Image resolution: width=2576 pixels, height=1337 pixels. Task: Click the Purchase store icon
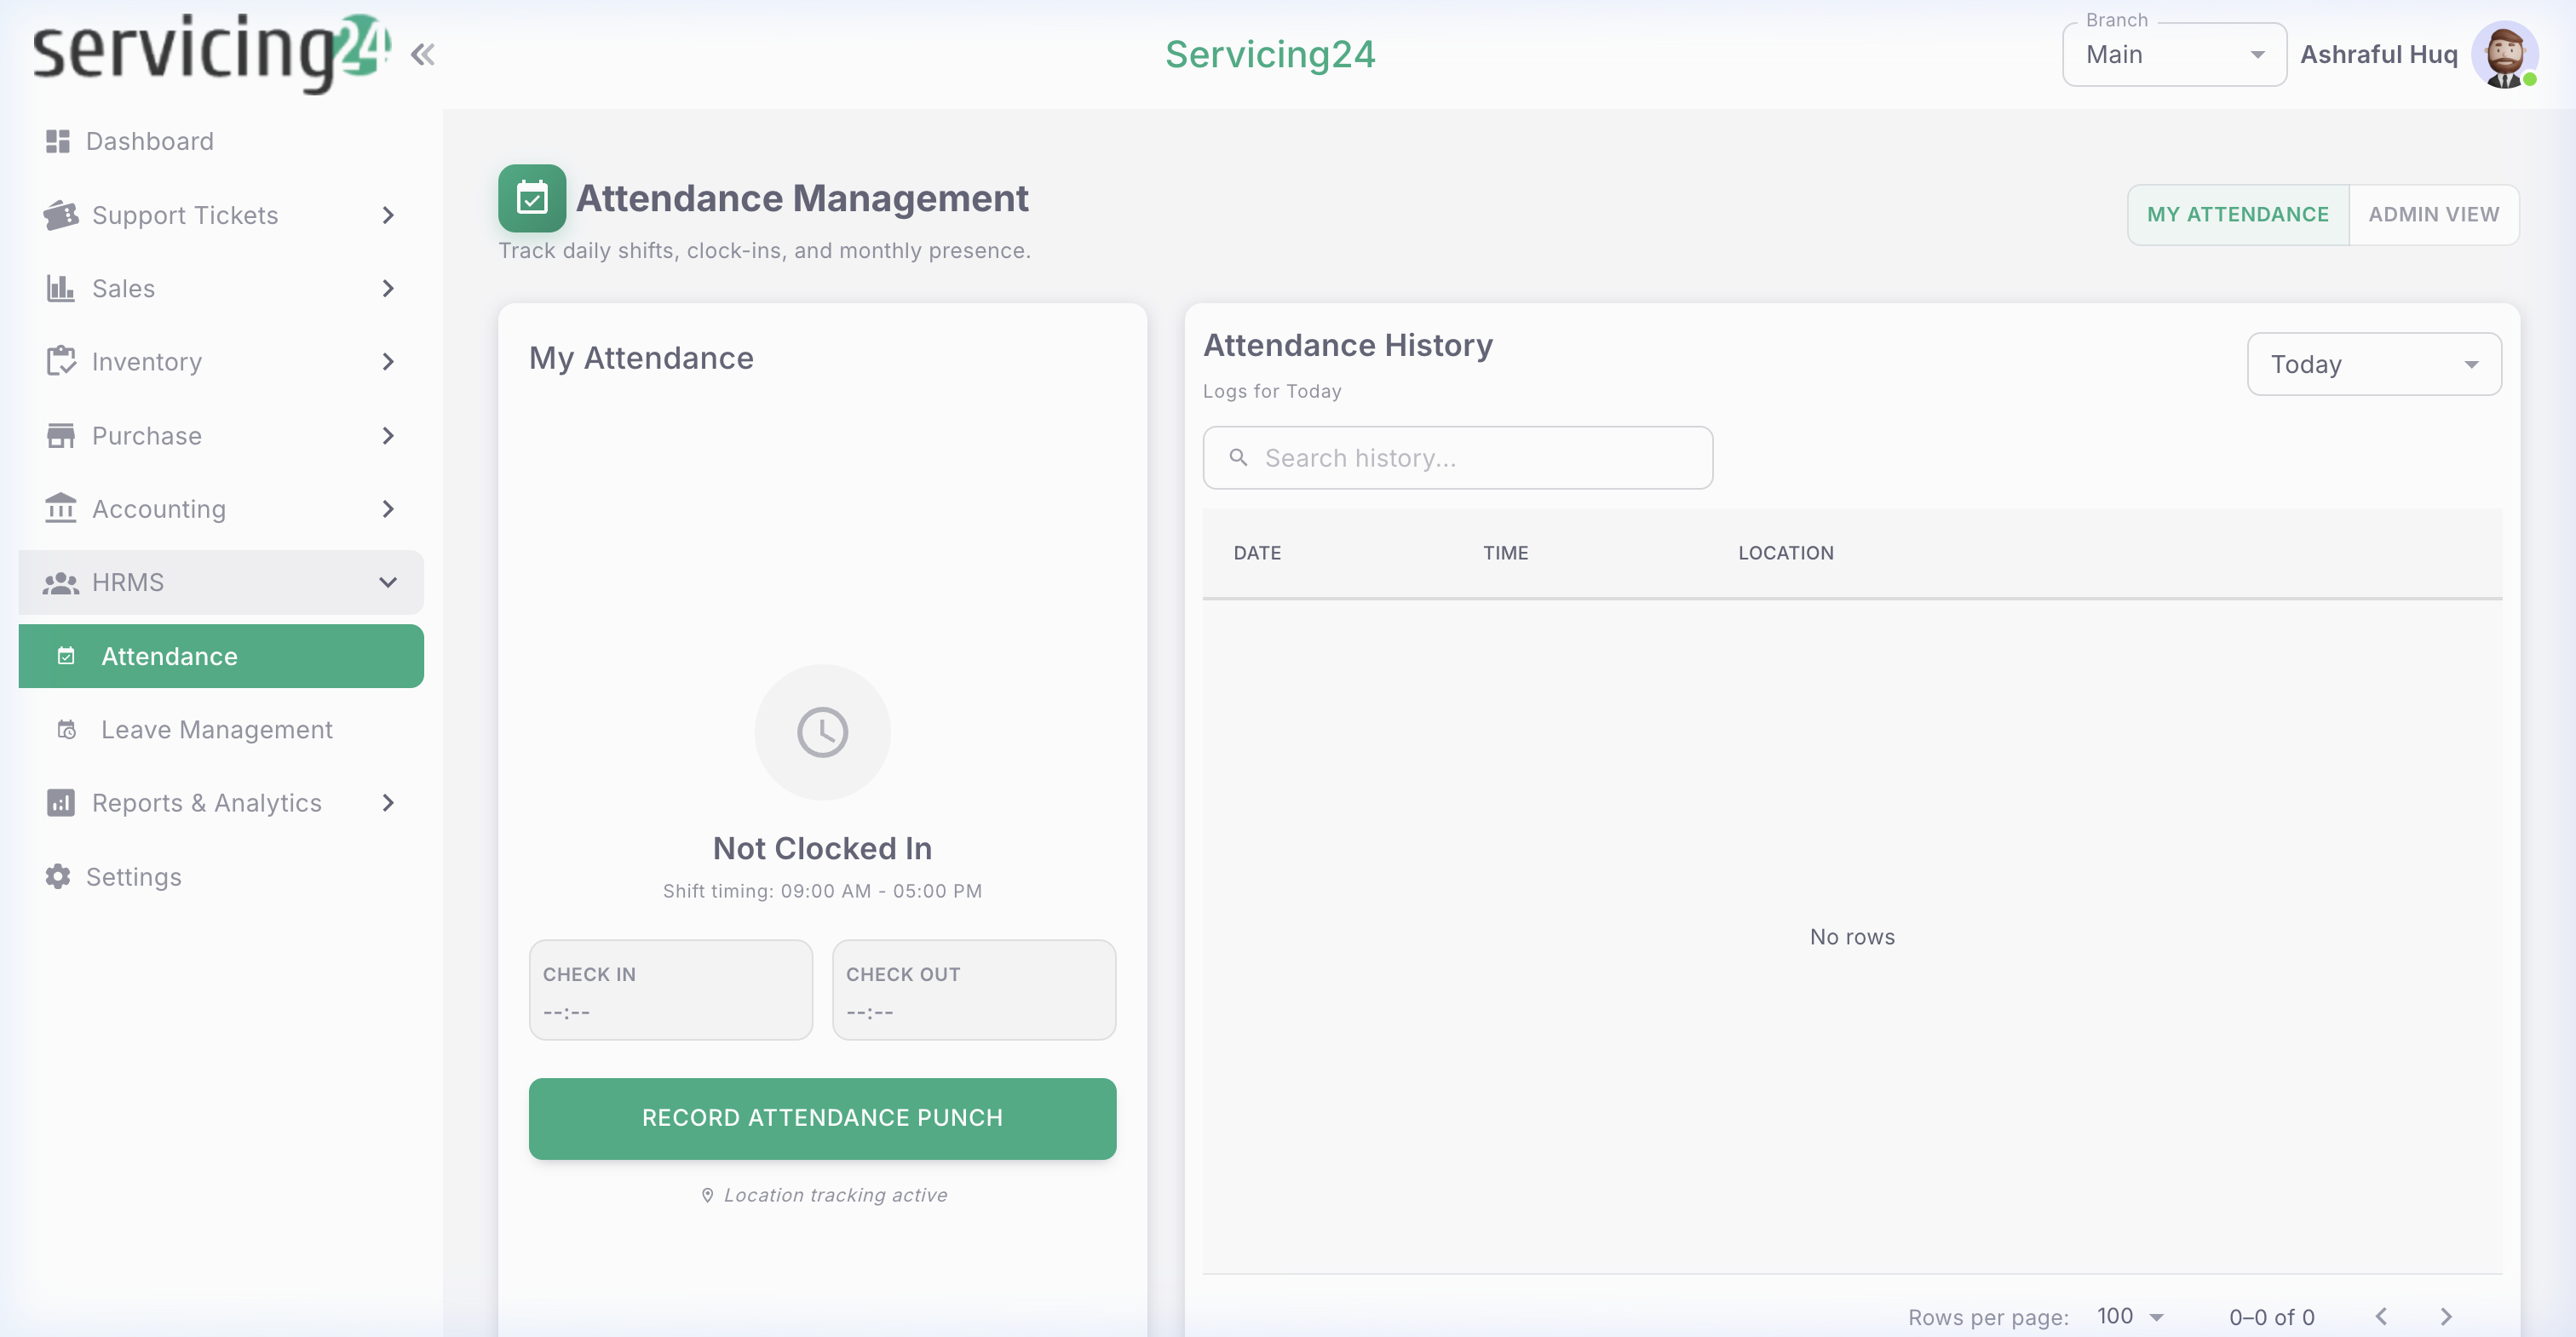[x=61, y=435]
